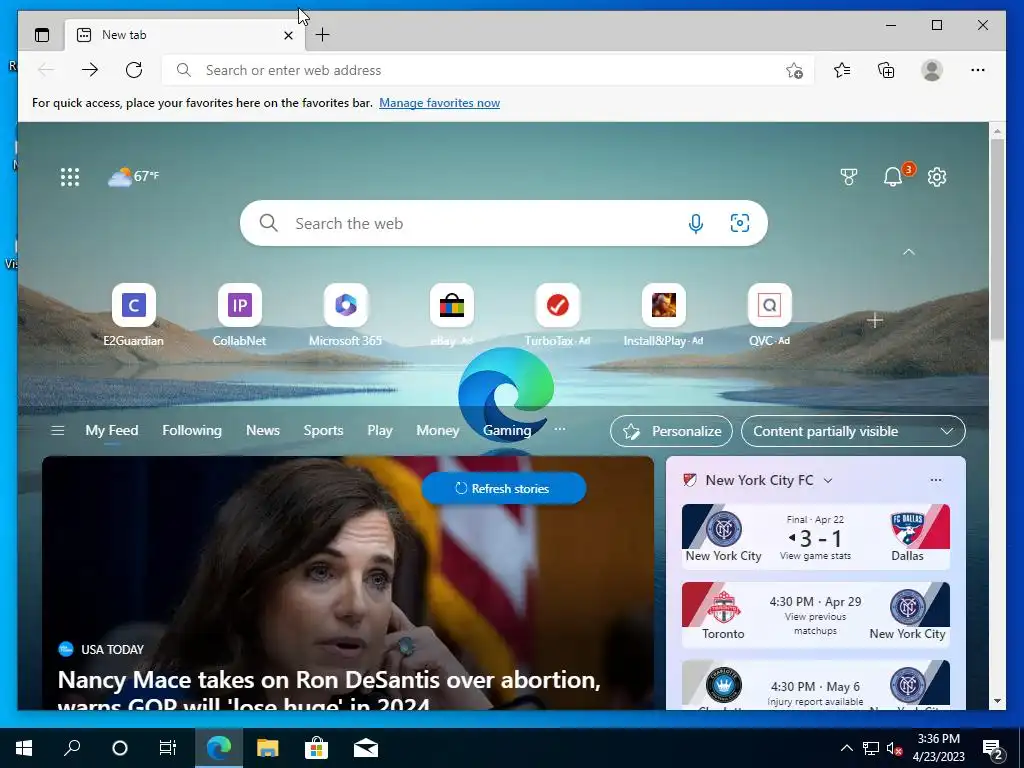The width and height of the screenshot is (1024, 768).
Task: Open the feed hamburger menu
Action: pos(57,431)
